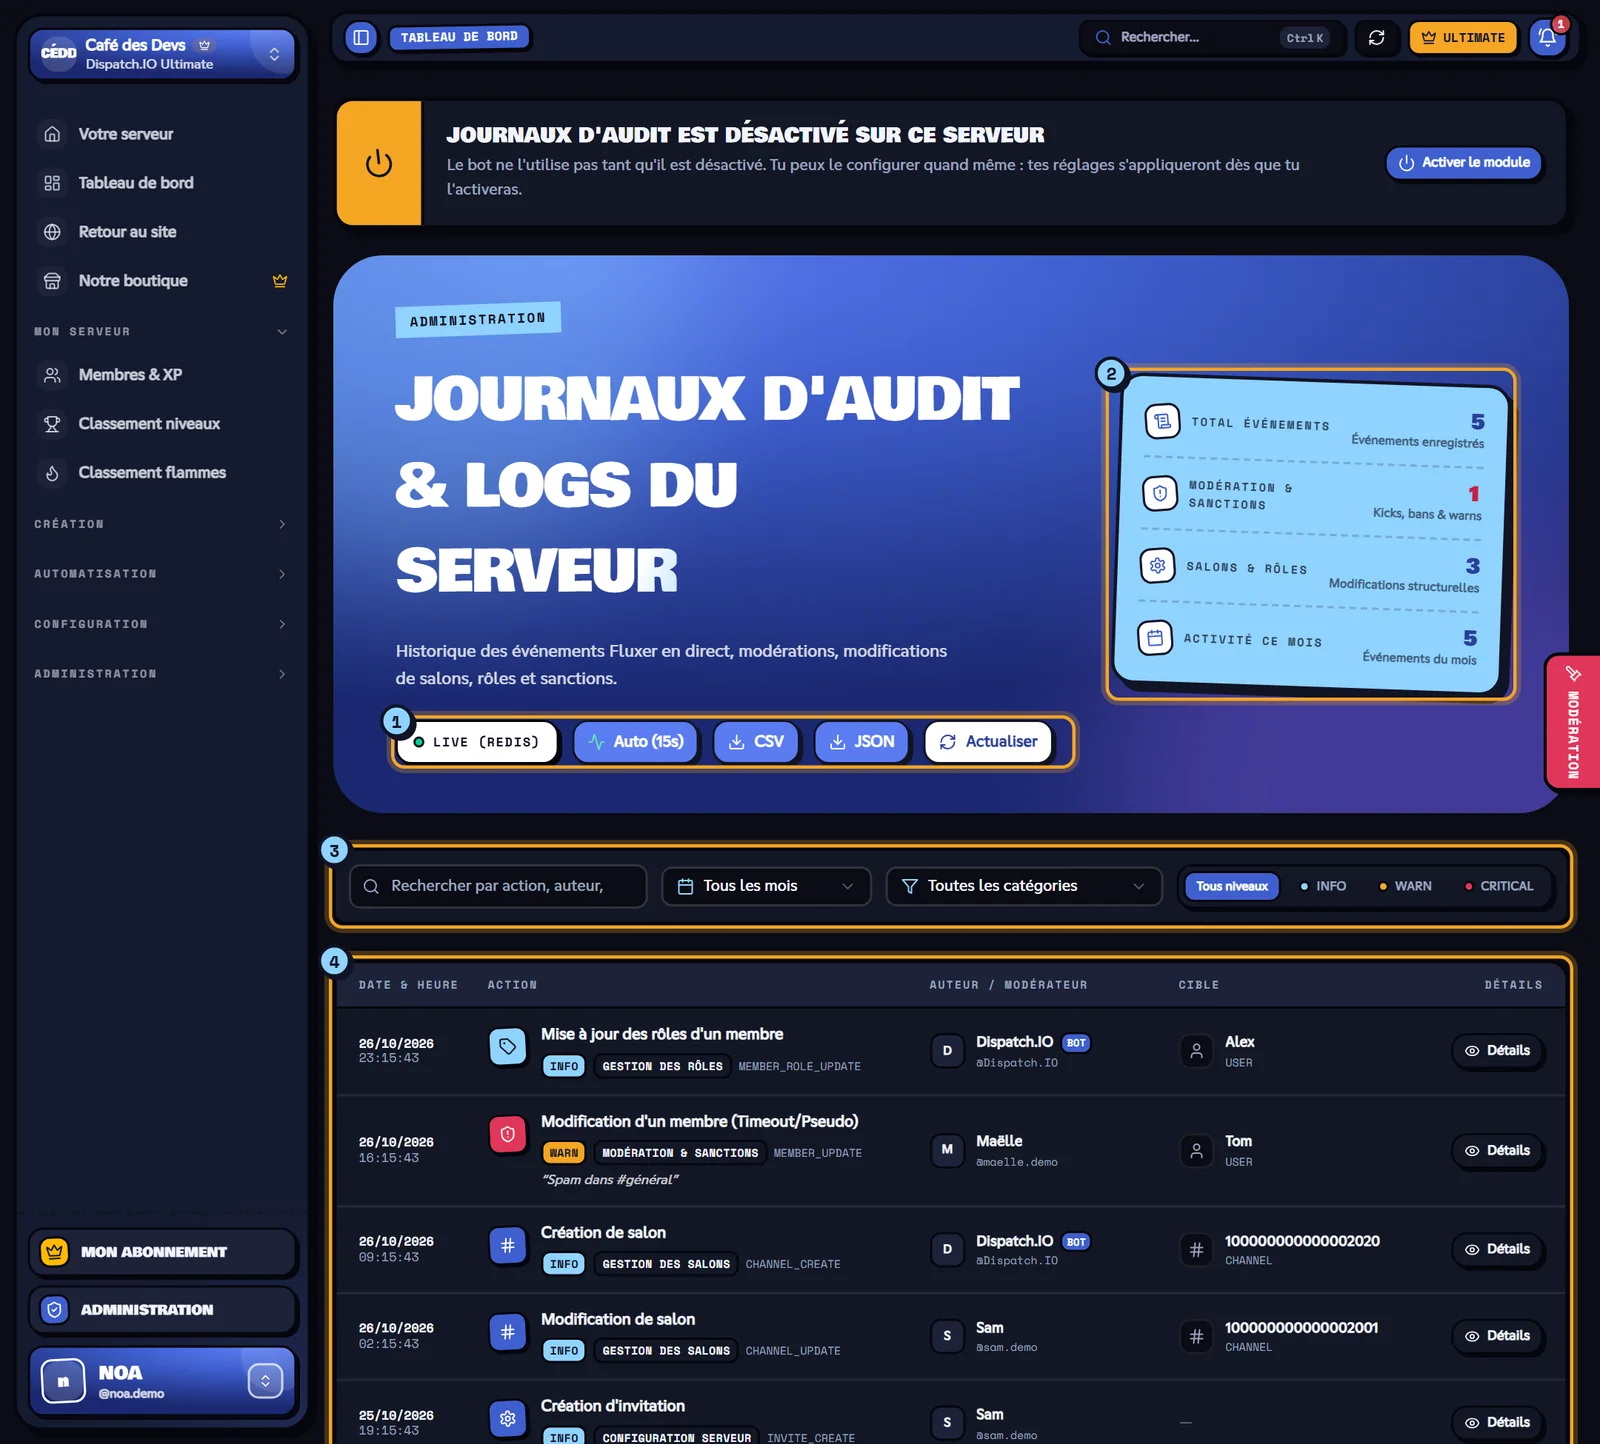Open the notifications bell

click(1547, 38)
